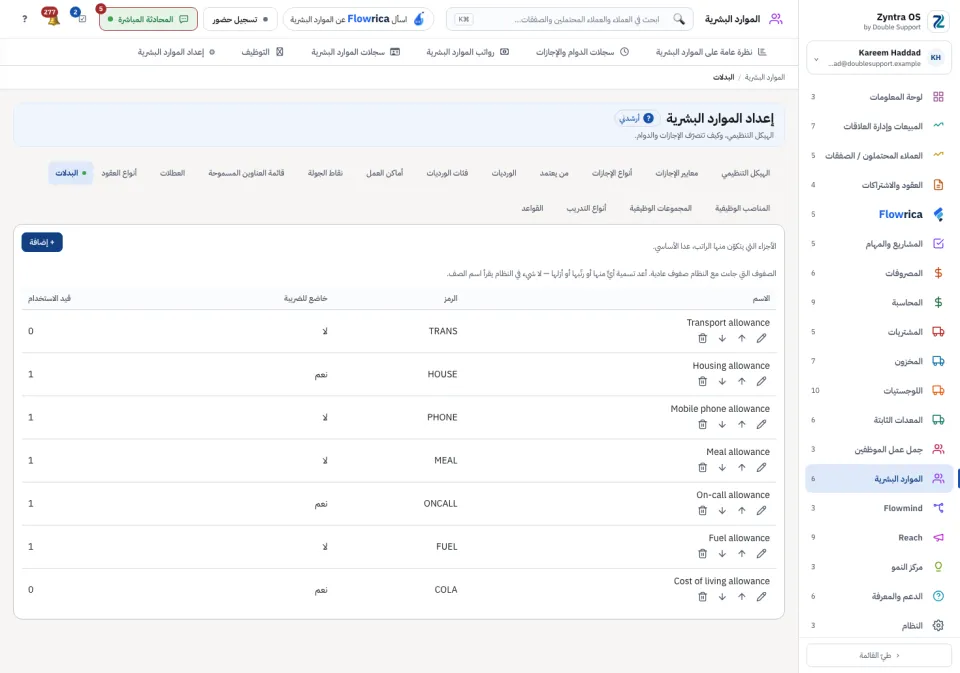Select the نقاط الجولة setup tab
Viewport: 960px width, 673px height.
325,173
